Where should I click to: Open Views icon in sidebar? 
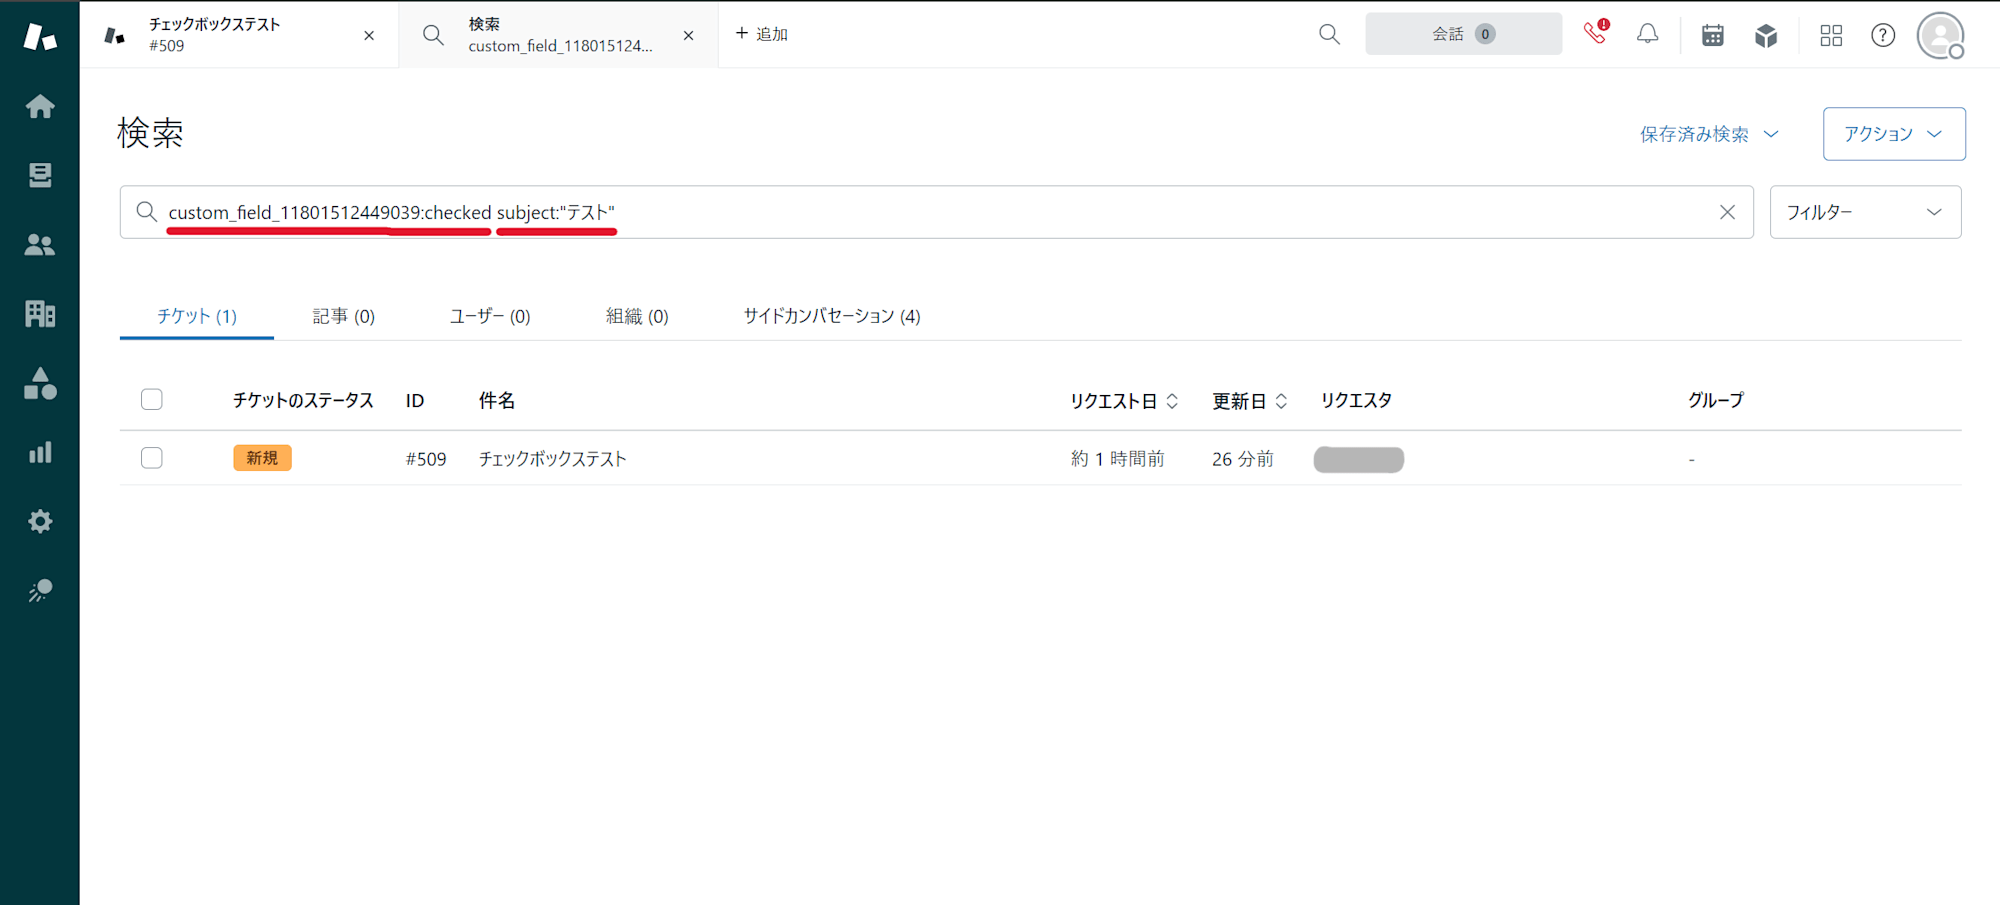point(40,175)
